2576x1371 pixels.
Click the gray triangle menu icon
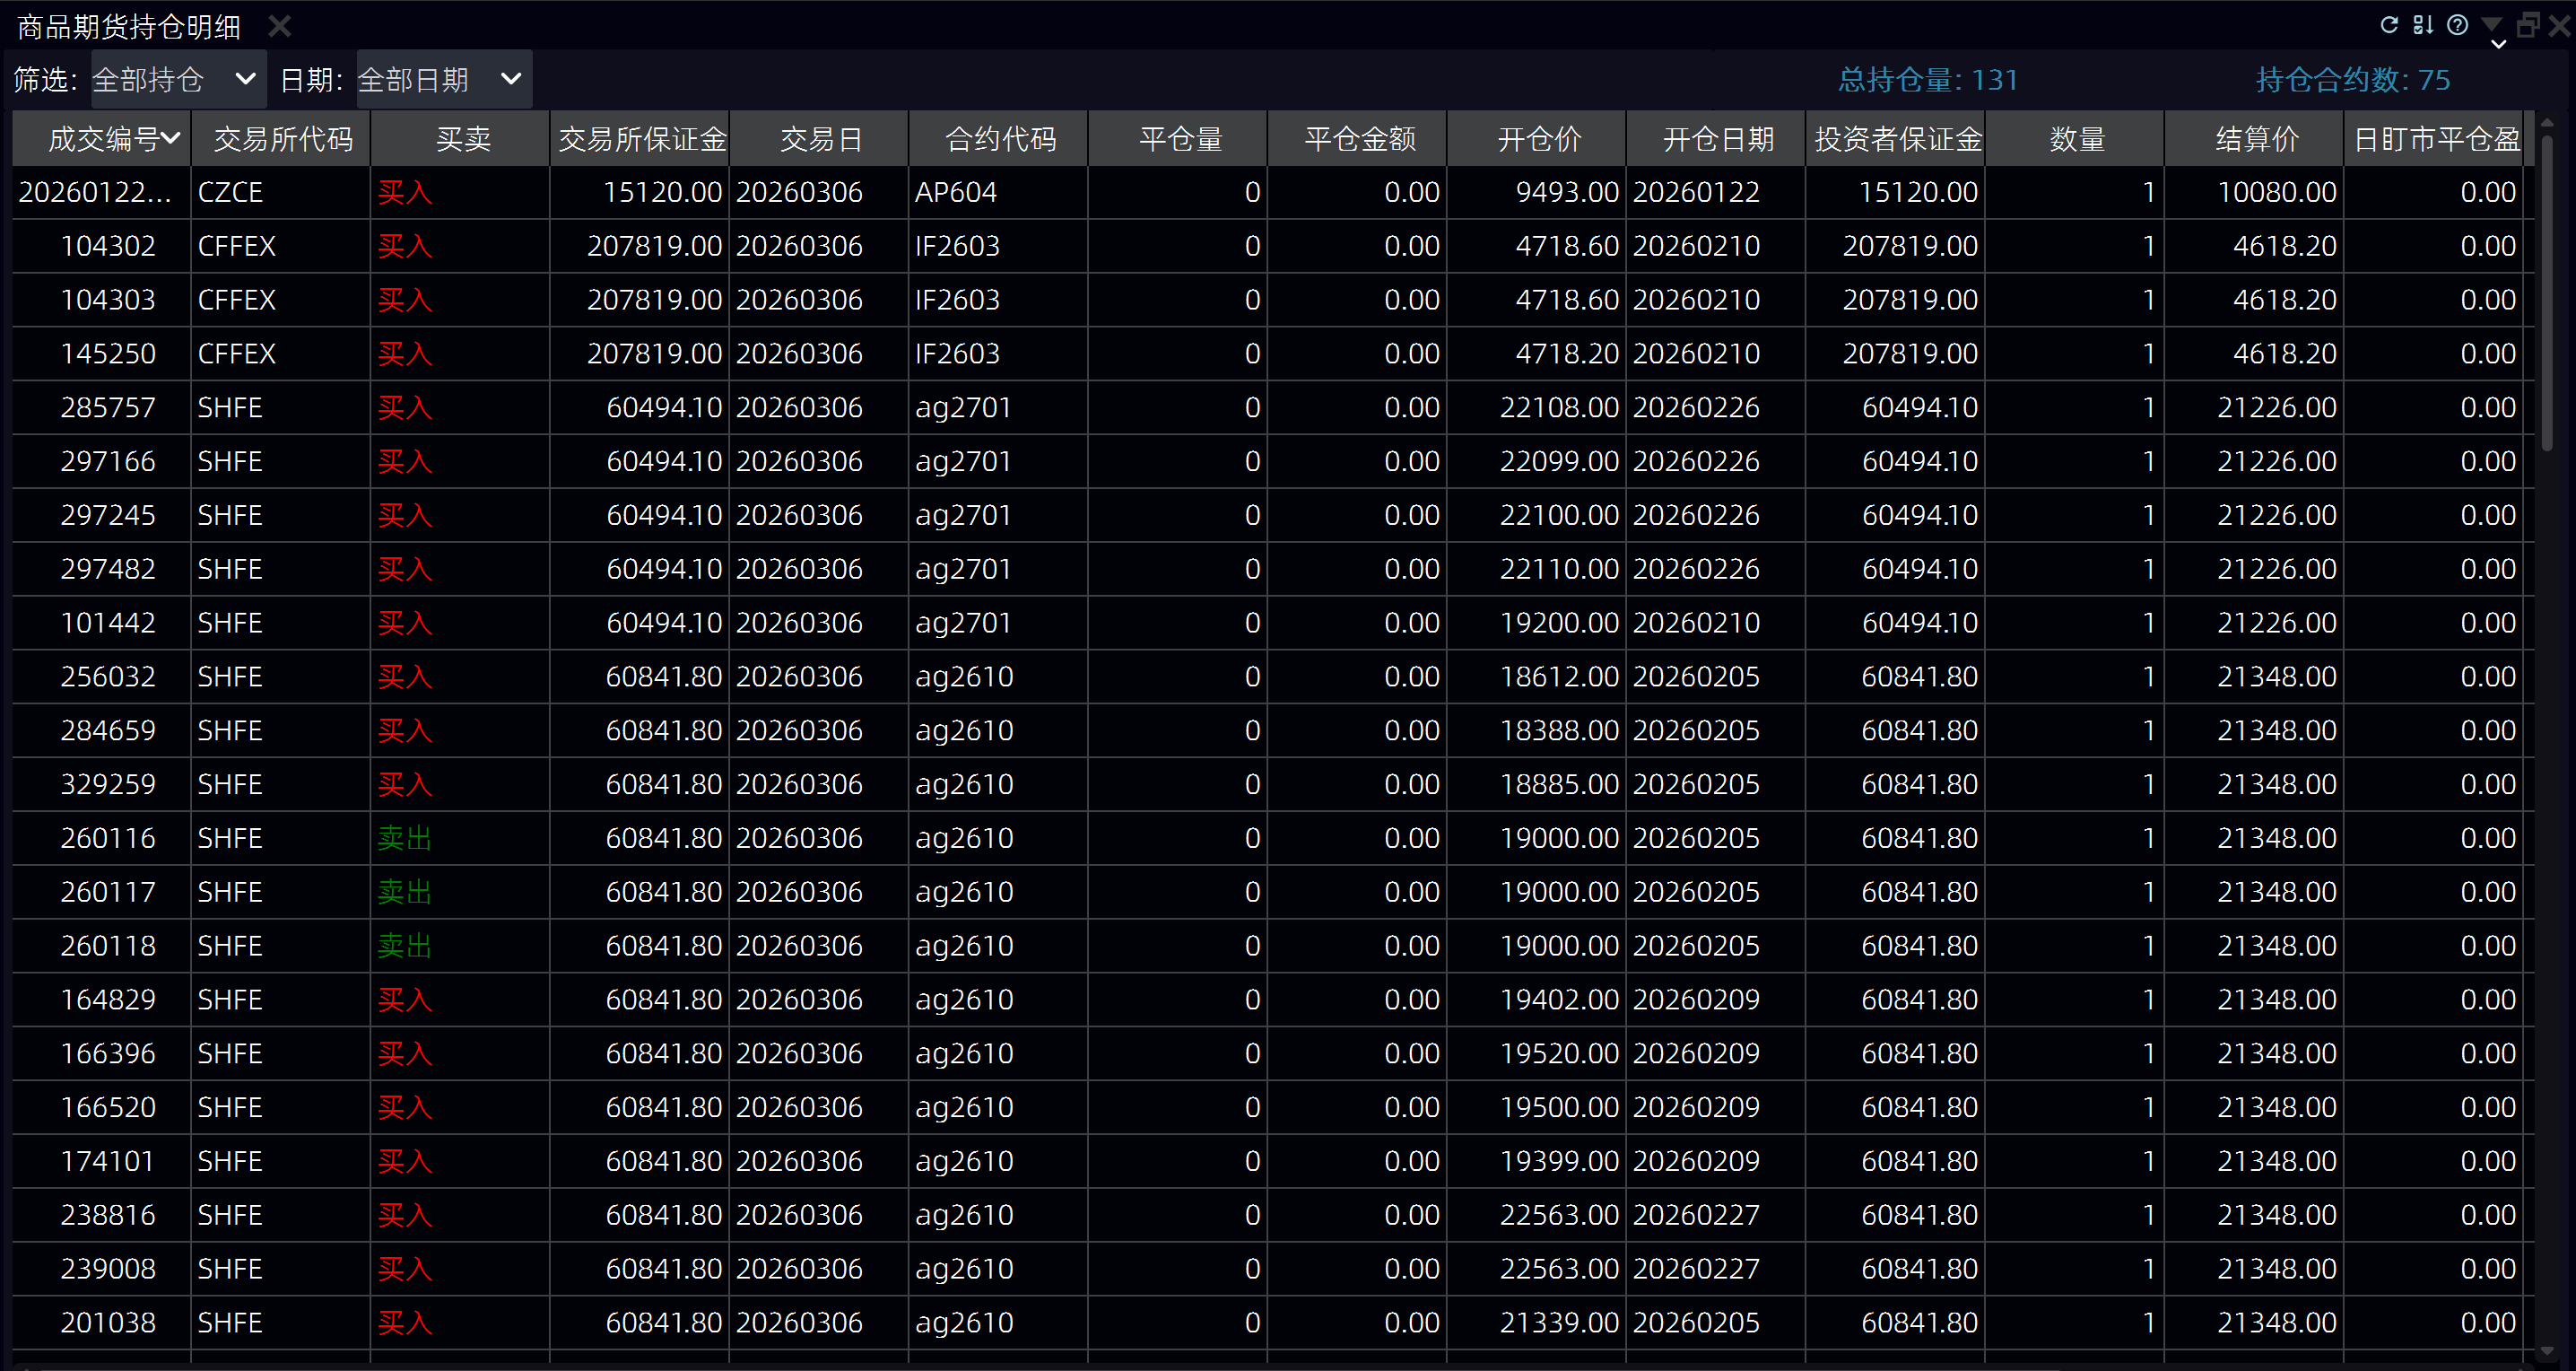pyautogui.click(x=2492, y=23)
